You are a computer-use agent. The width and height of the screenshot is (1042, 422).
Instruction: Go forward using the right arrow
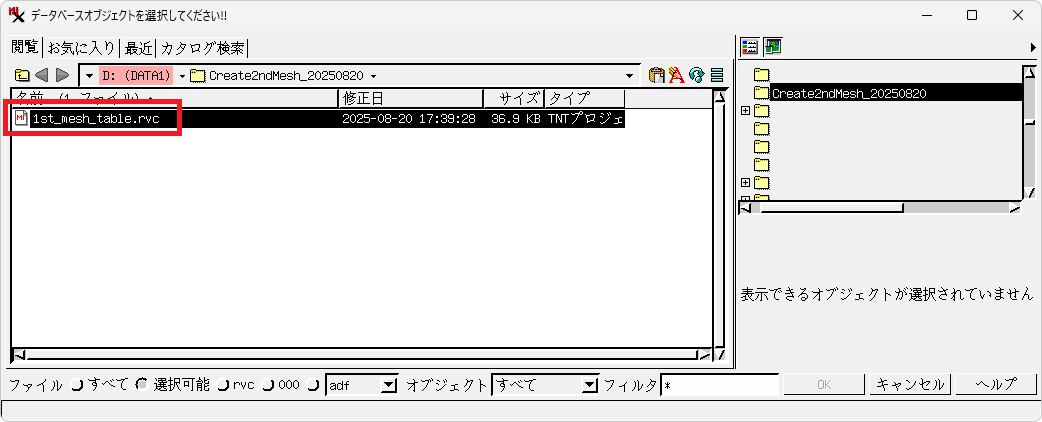(62, 75)
